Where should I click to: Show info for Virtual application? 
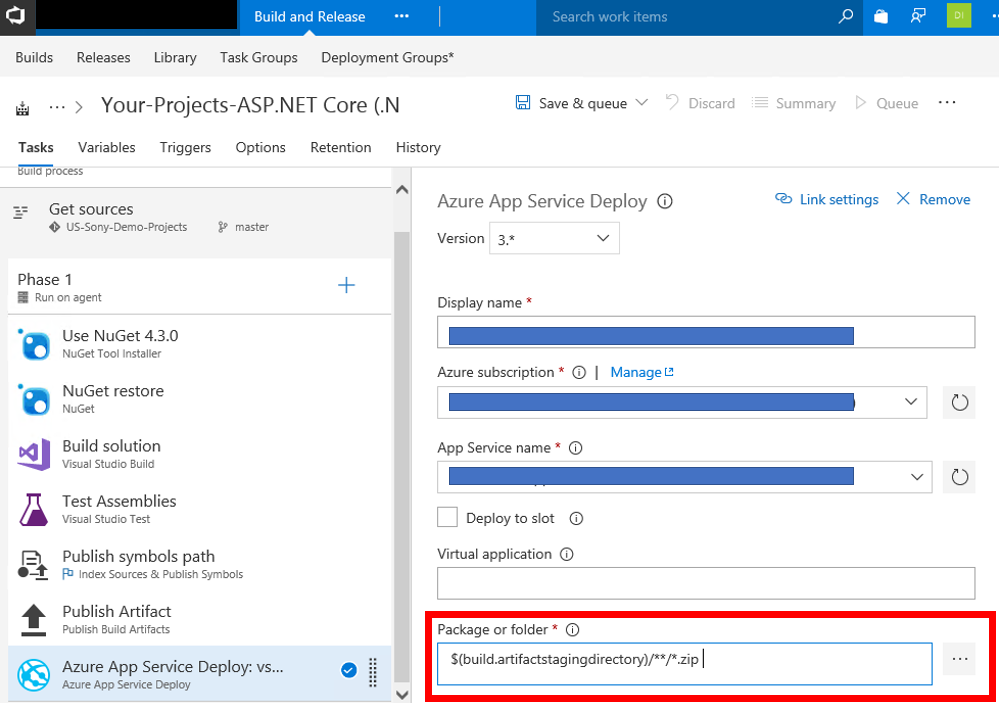566,554
